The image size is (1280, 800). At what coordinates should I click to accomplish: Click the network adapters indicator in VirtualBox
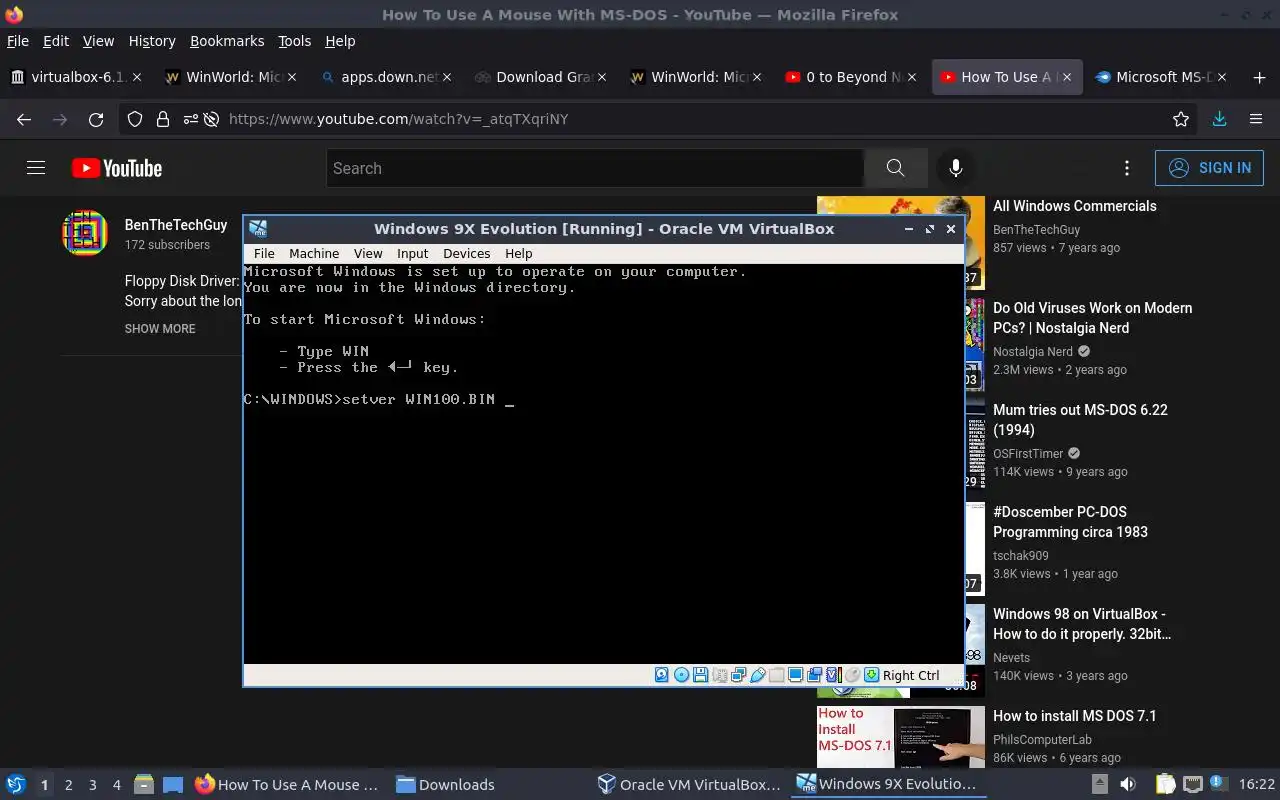[x=739, y=675]
